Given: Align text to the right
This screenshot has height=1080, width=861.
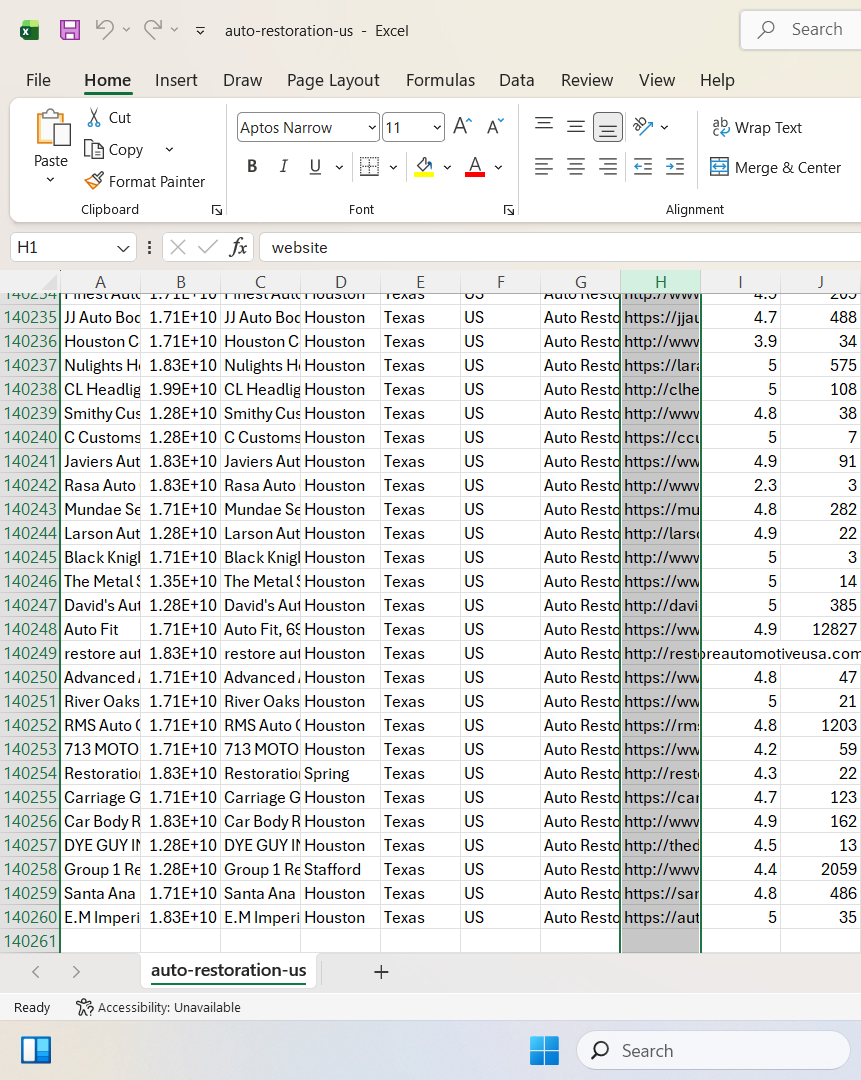Looking at the screenshot, I should (608, 167).
